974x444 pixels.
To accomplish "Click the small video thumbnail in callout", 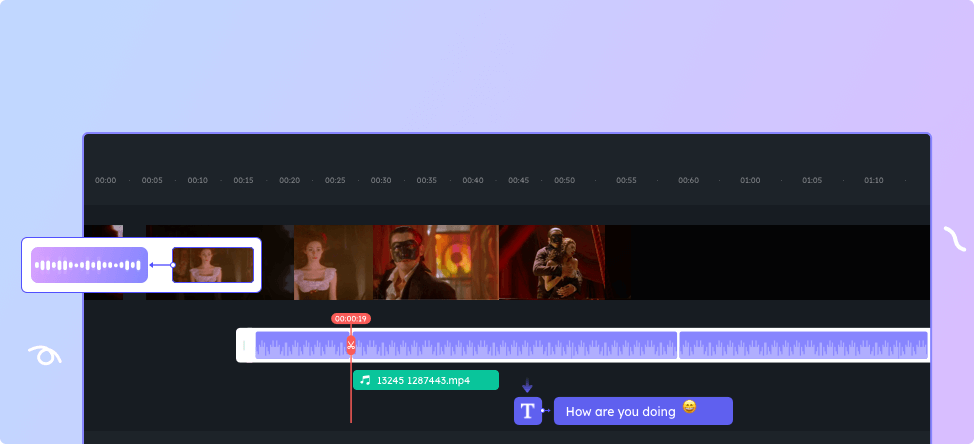I will pyautogui.click(x=213, y=265).
